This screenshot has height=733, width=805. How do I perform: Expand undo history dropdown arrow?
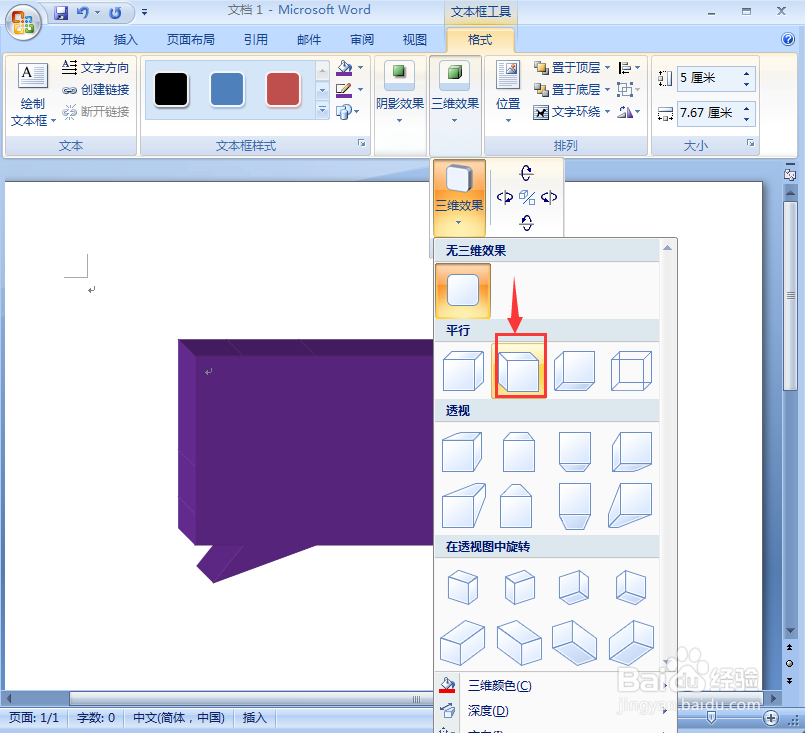[x=98, y=12]
